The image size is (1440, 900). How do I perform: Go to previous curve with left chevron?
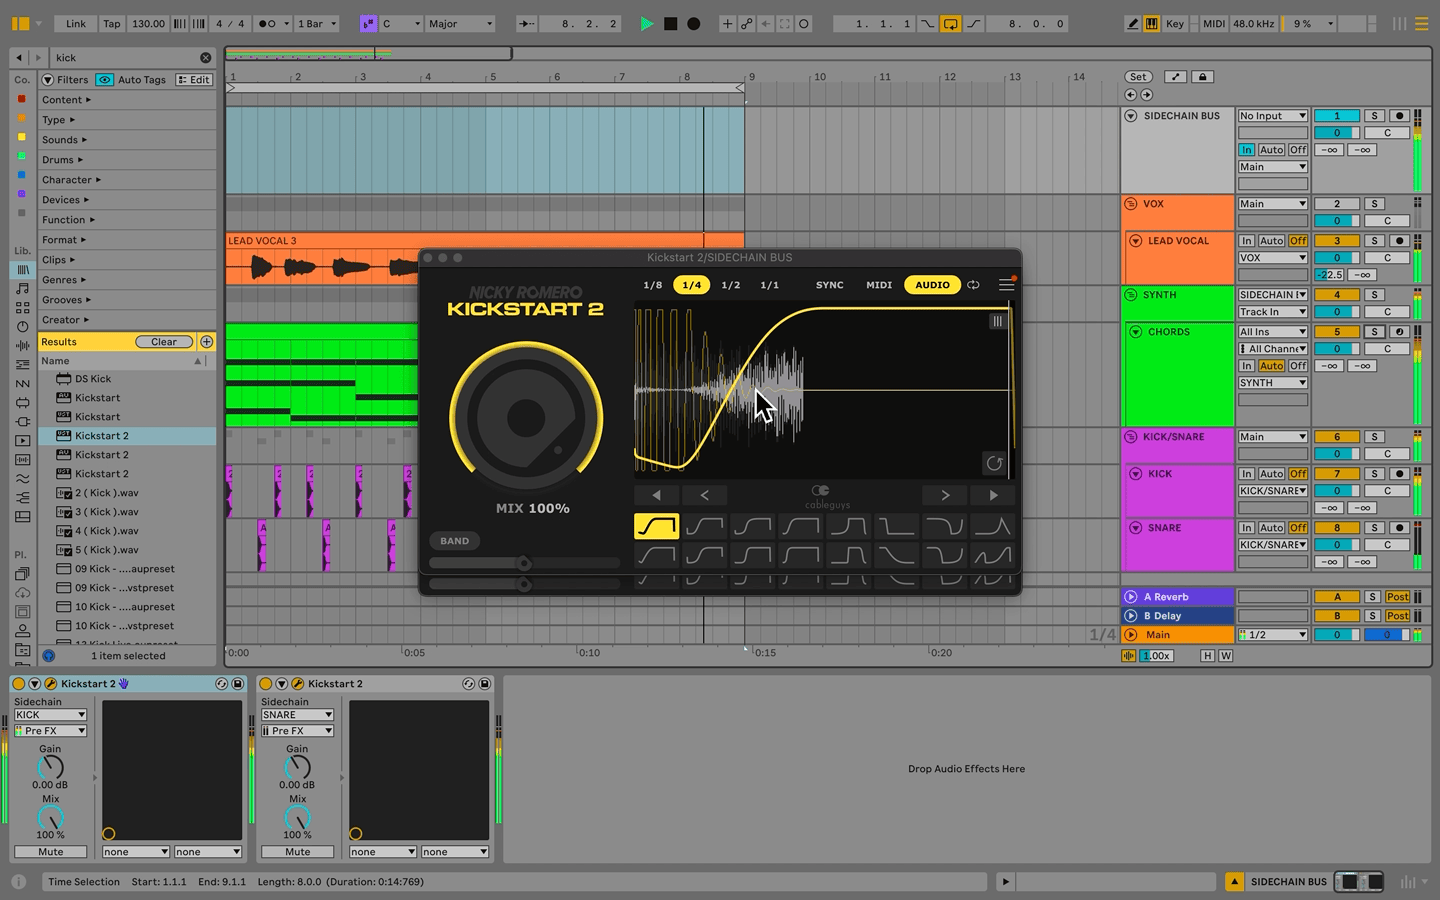pos(704,495)
